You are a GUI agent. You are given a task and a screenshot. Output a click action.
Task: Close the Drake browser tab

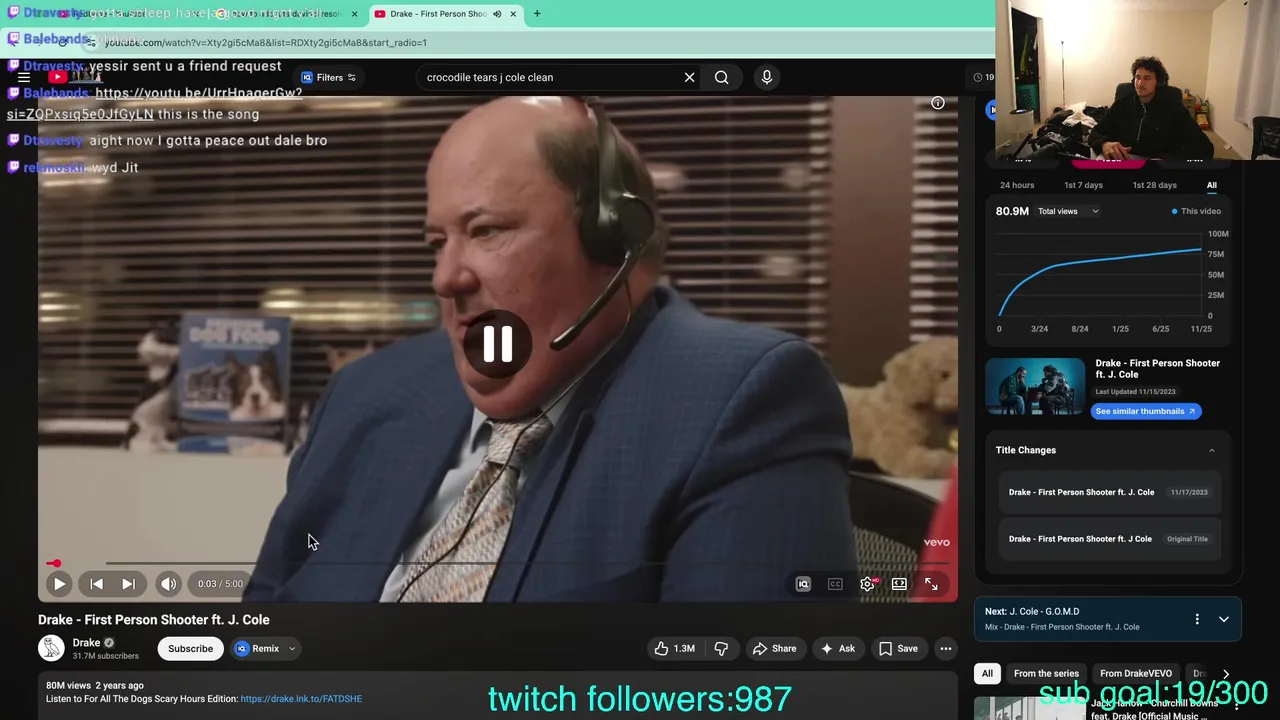pyautogui.click(x=513, y=14)
